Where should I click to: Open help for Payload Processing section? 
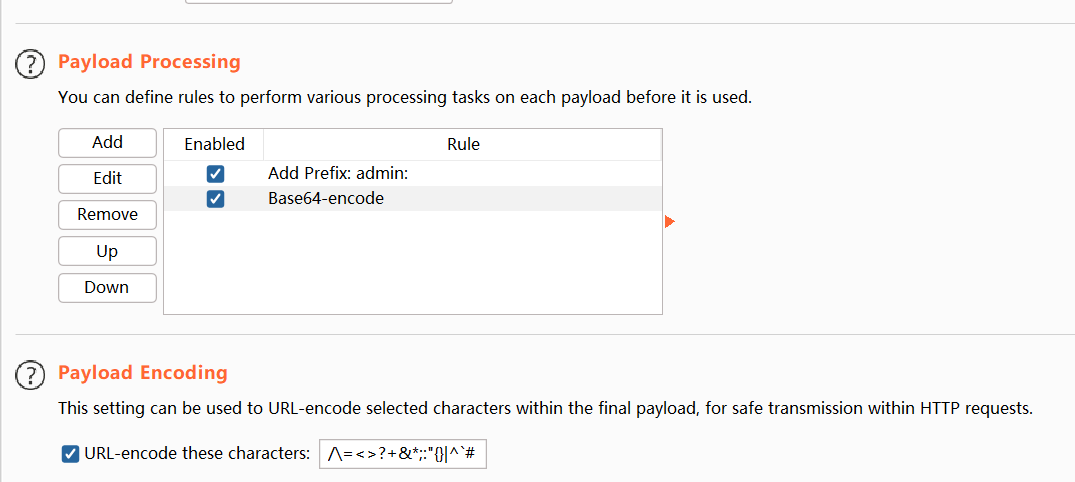31,64
